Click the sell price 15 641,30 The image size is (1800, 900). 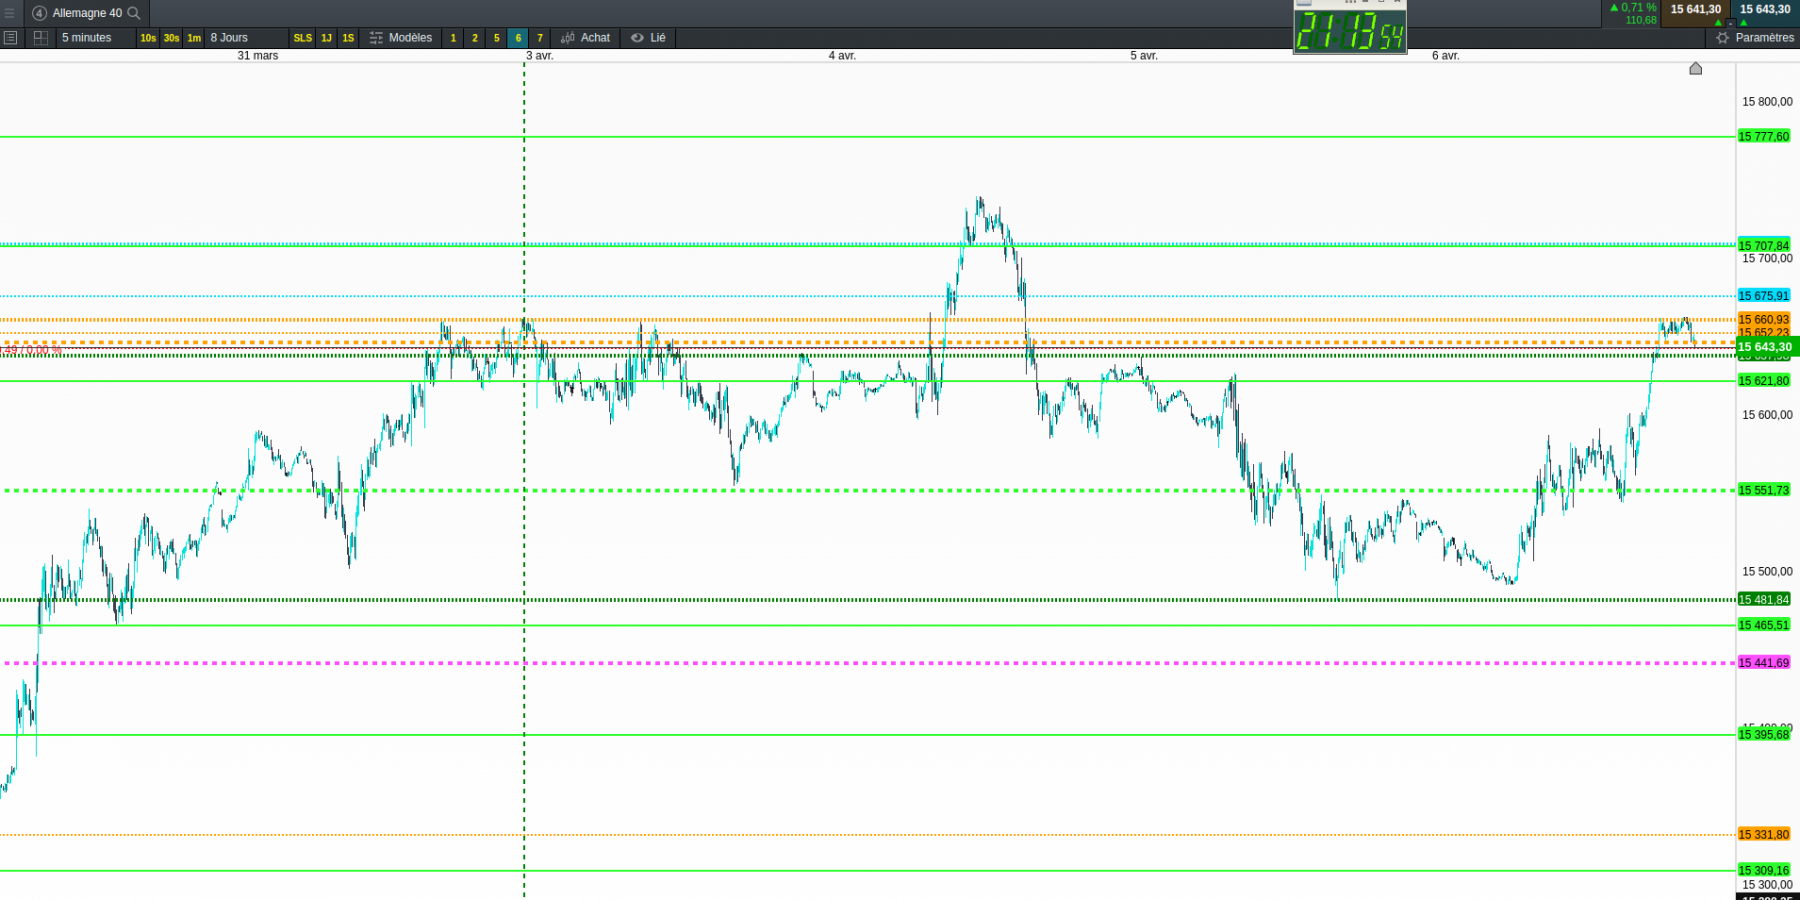[1696, 9]
